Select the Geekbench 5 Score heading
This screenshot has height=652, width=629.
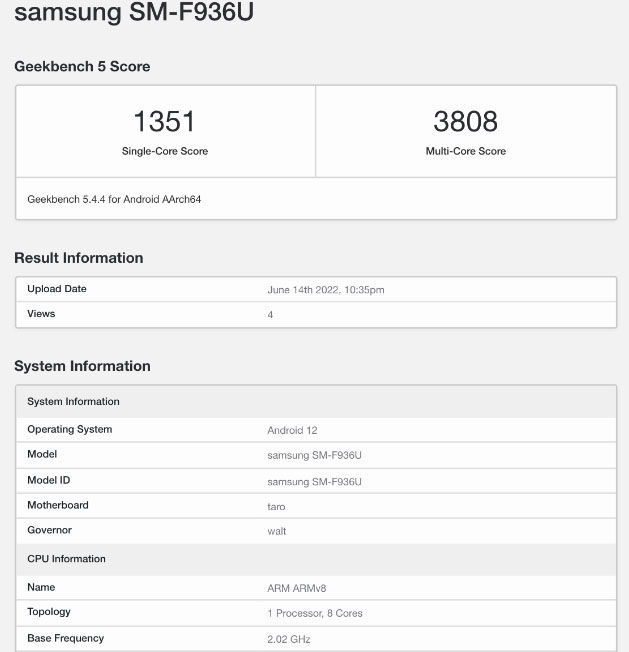coord(82,67)
